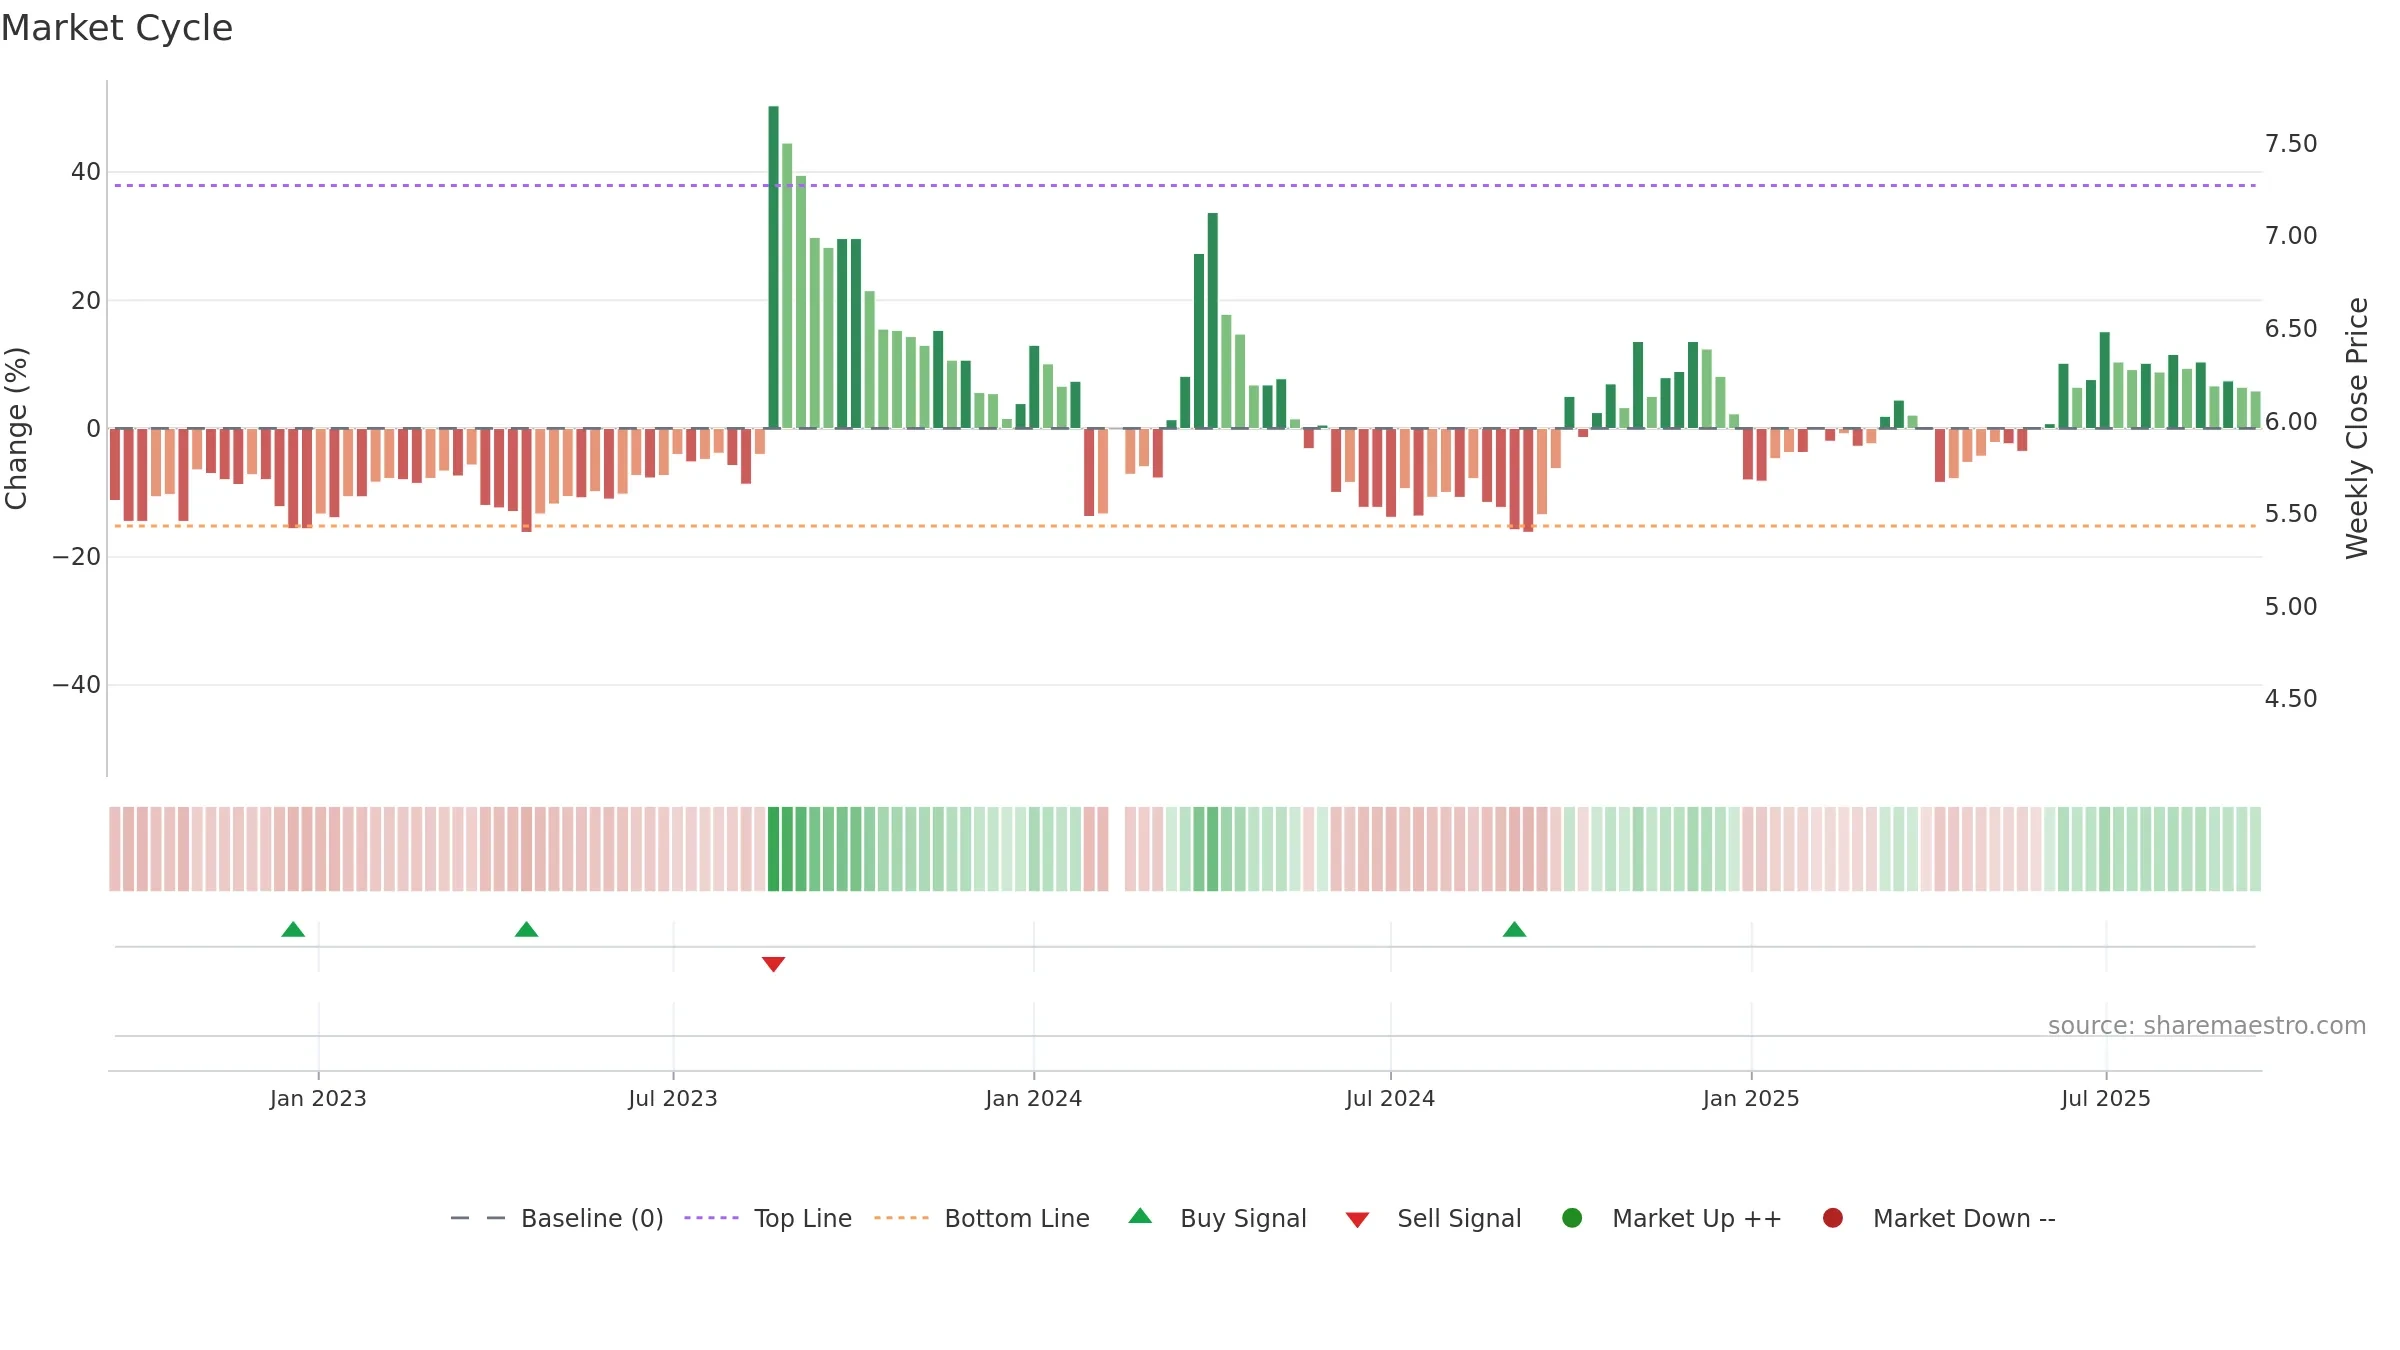Click the green circle icon in legend
The height and width of the screenshot is (1350, 2400).
[x=1572, y=1218]
